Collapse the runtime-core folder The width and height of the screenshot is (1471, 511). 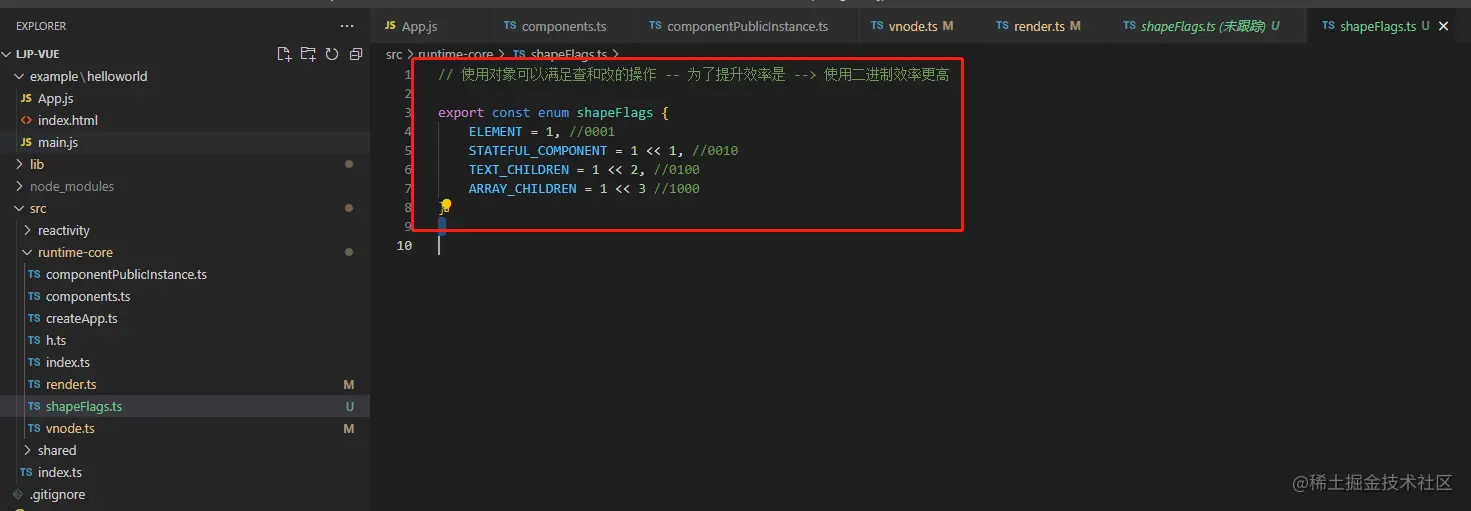click(28, 252)
